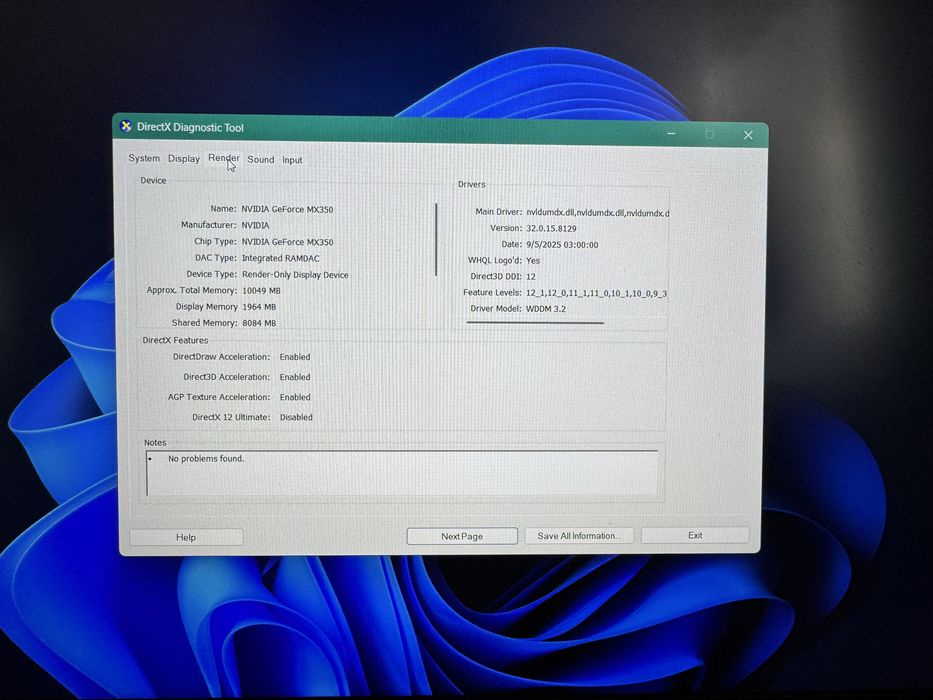Click the DirectX Diagnostic Tool title text
Viewport: 933px width, 700px height.
[190, 127]
